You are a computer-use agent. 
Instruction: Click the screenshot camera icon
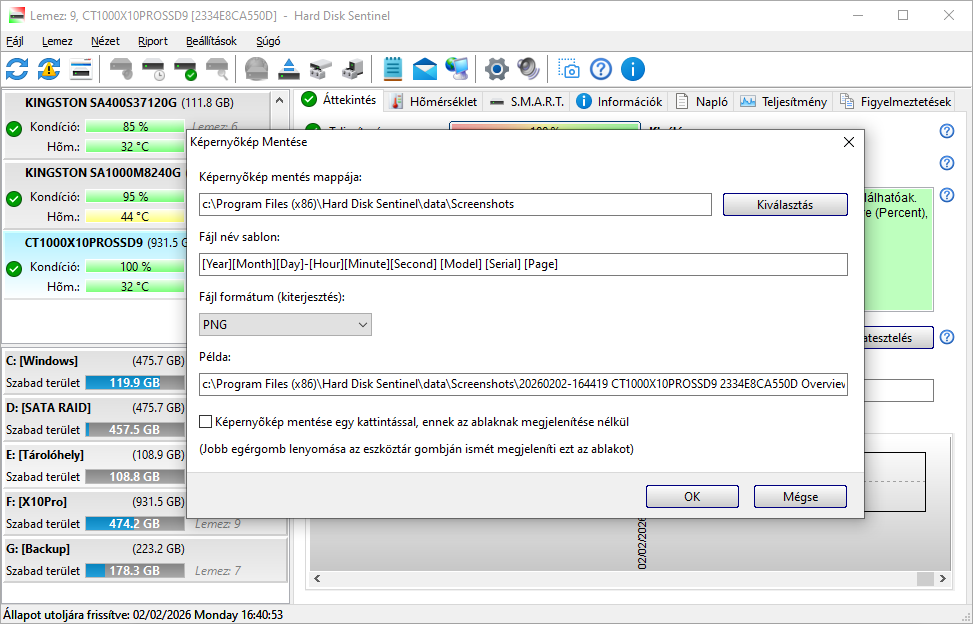569,69
